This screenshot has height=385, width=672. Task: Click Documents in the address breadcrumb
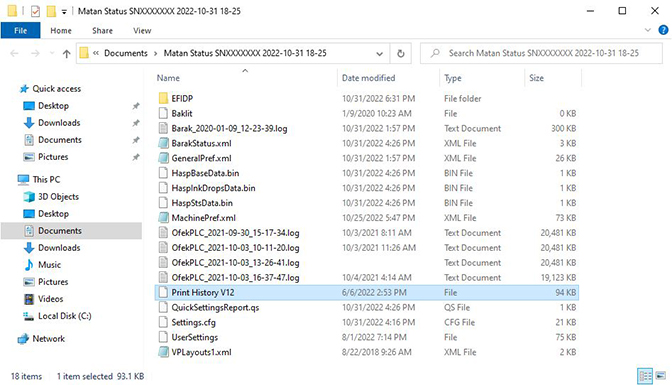(126, 53)
